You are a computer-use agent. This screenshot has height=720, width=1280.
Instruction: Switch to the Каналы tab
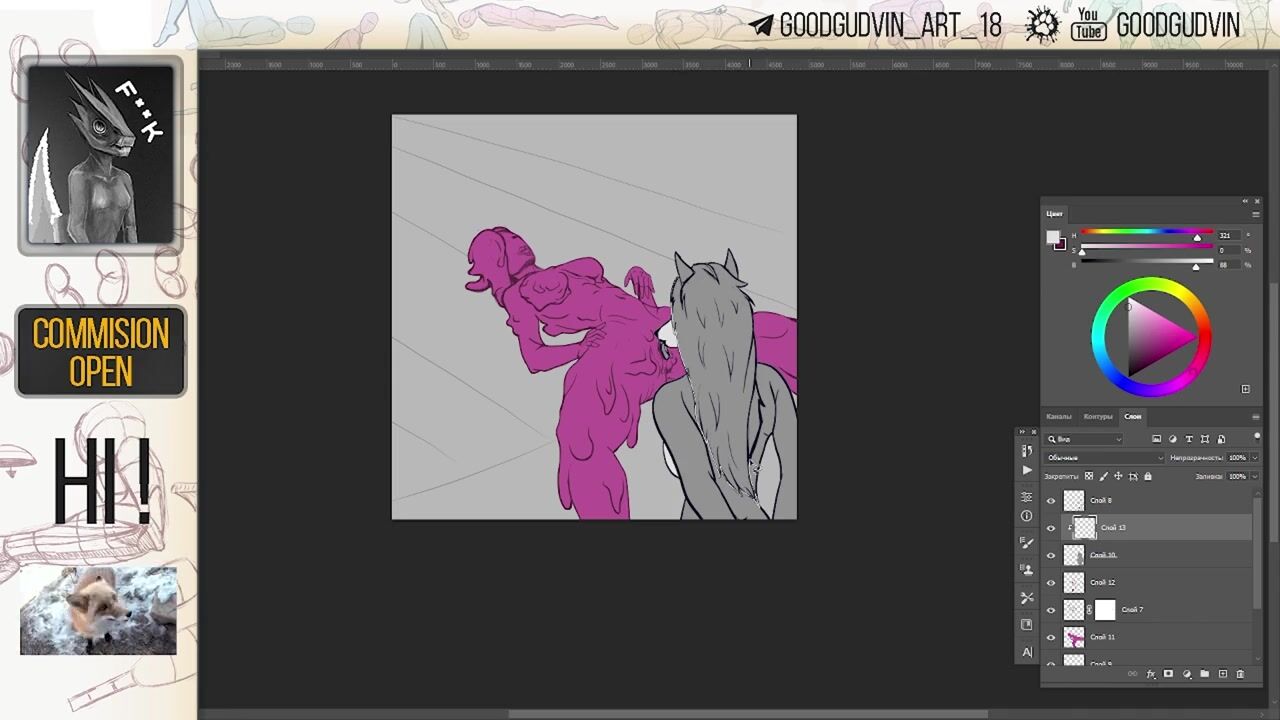coord(1059,416)
